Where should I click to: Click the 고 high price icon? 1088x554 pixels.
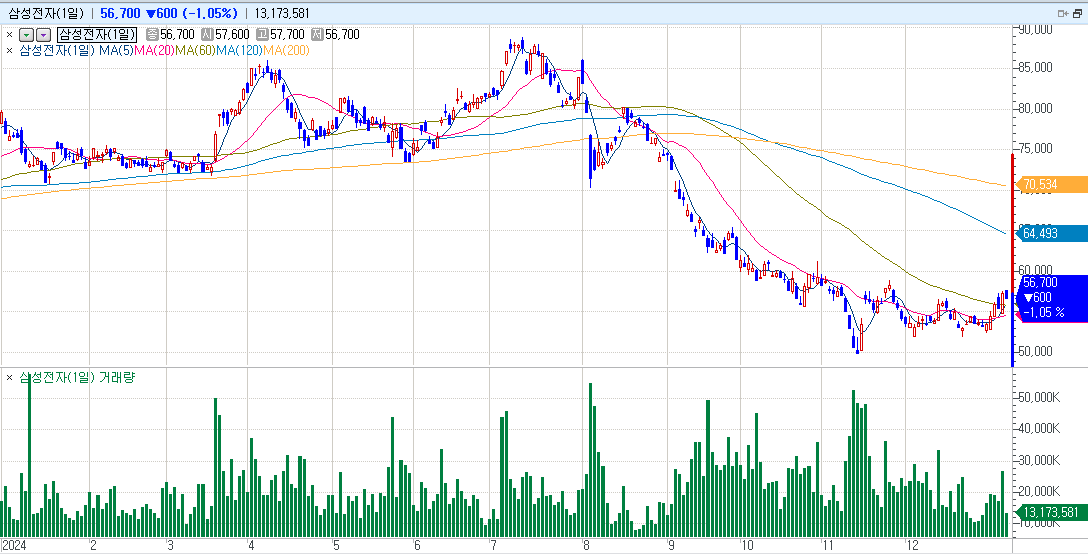[262, 35]
